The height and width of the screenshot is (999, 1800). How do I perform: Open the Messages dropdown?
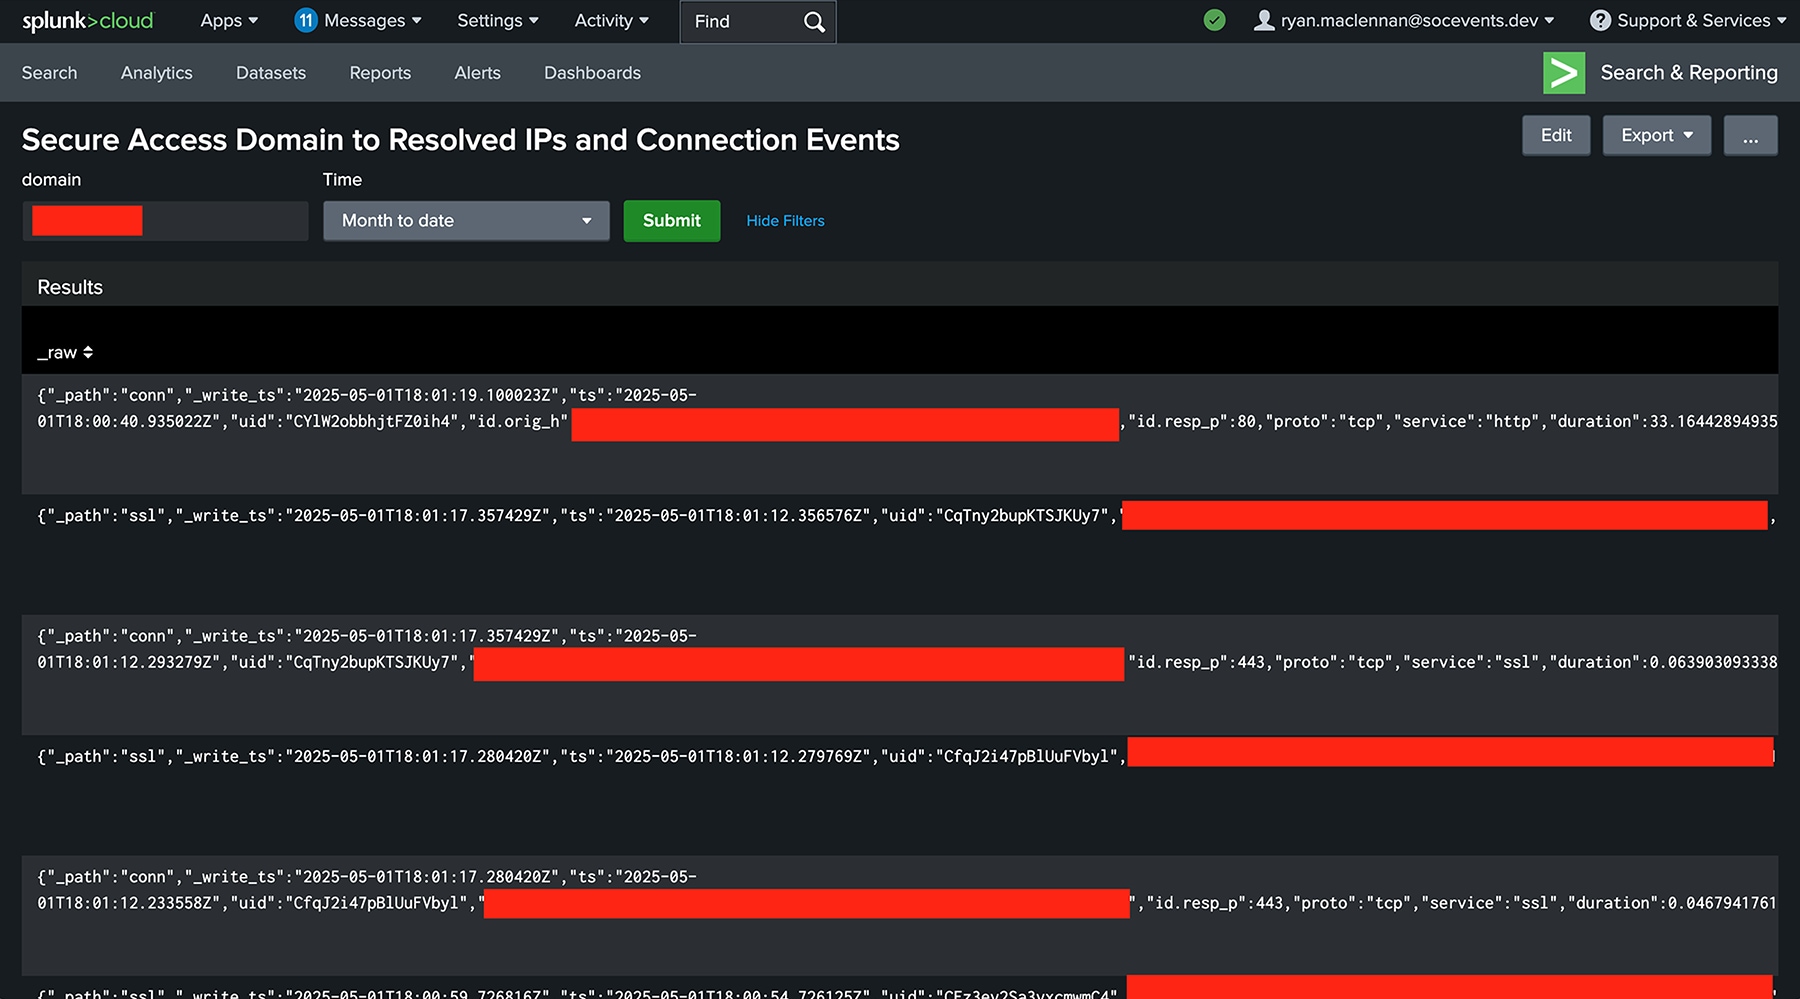372,21
